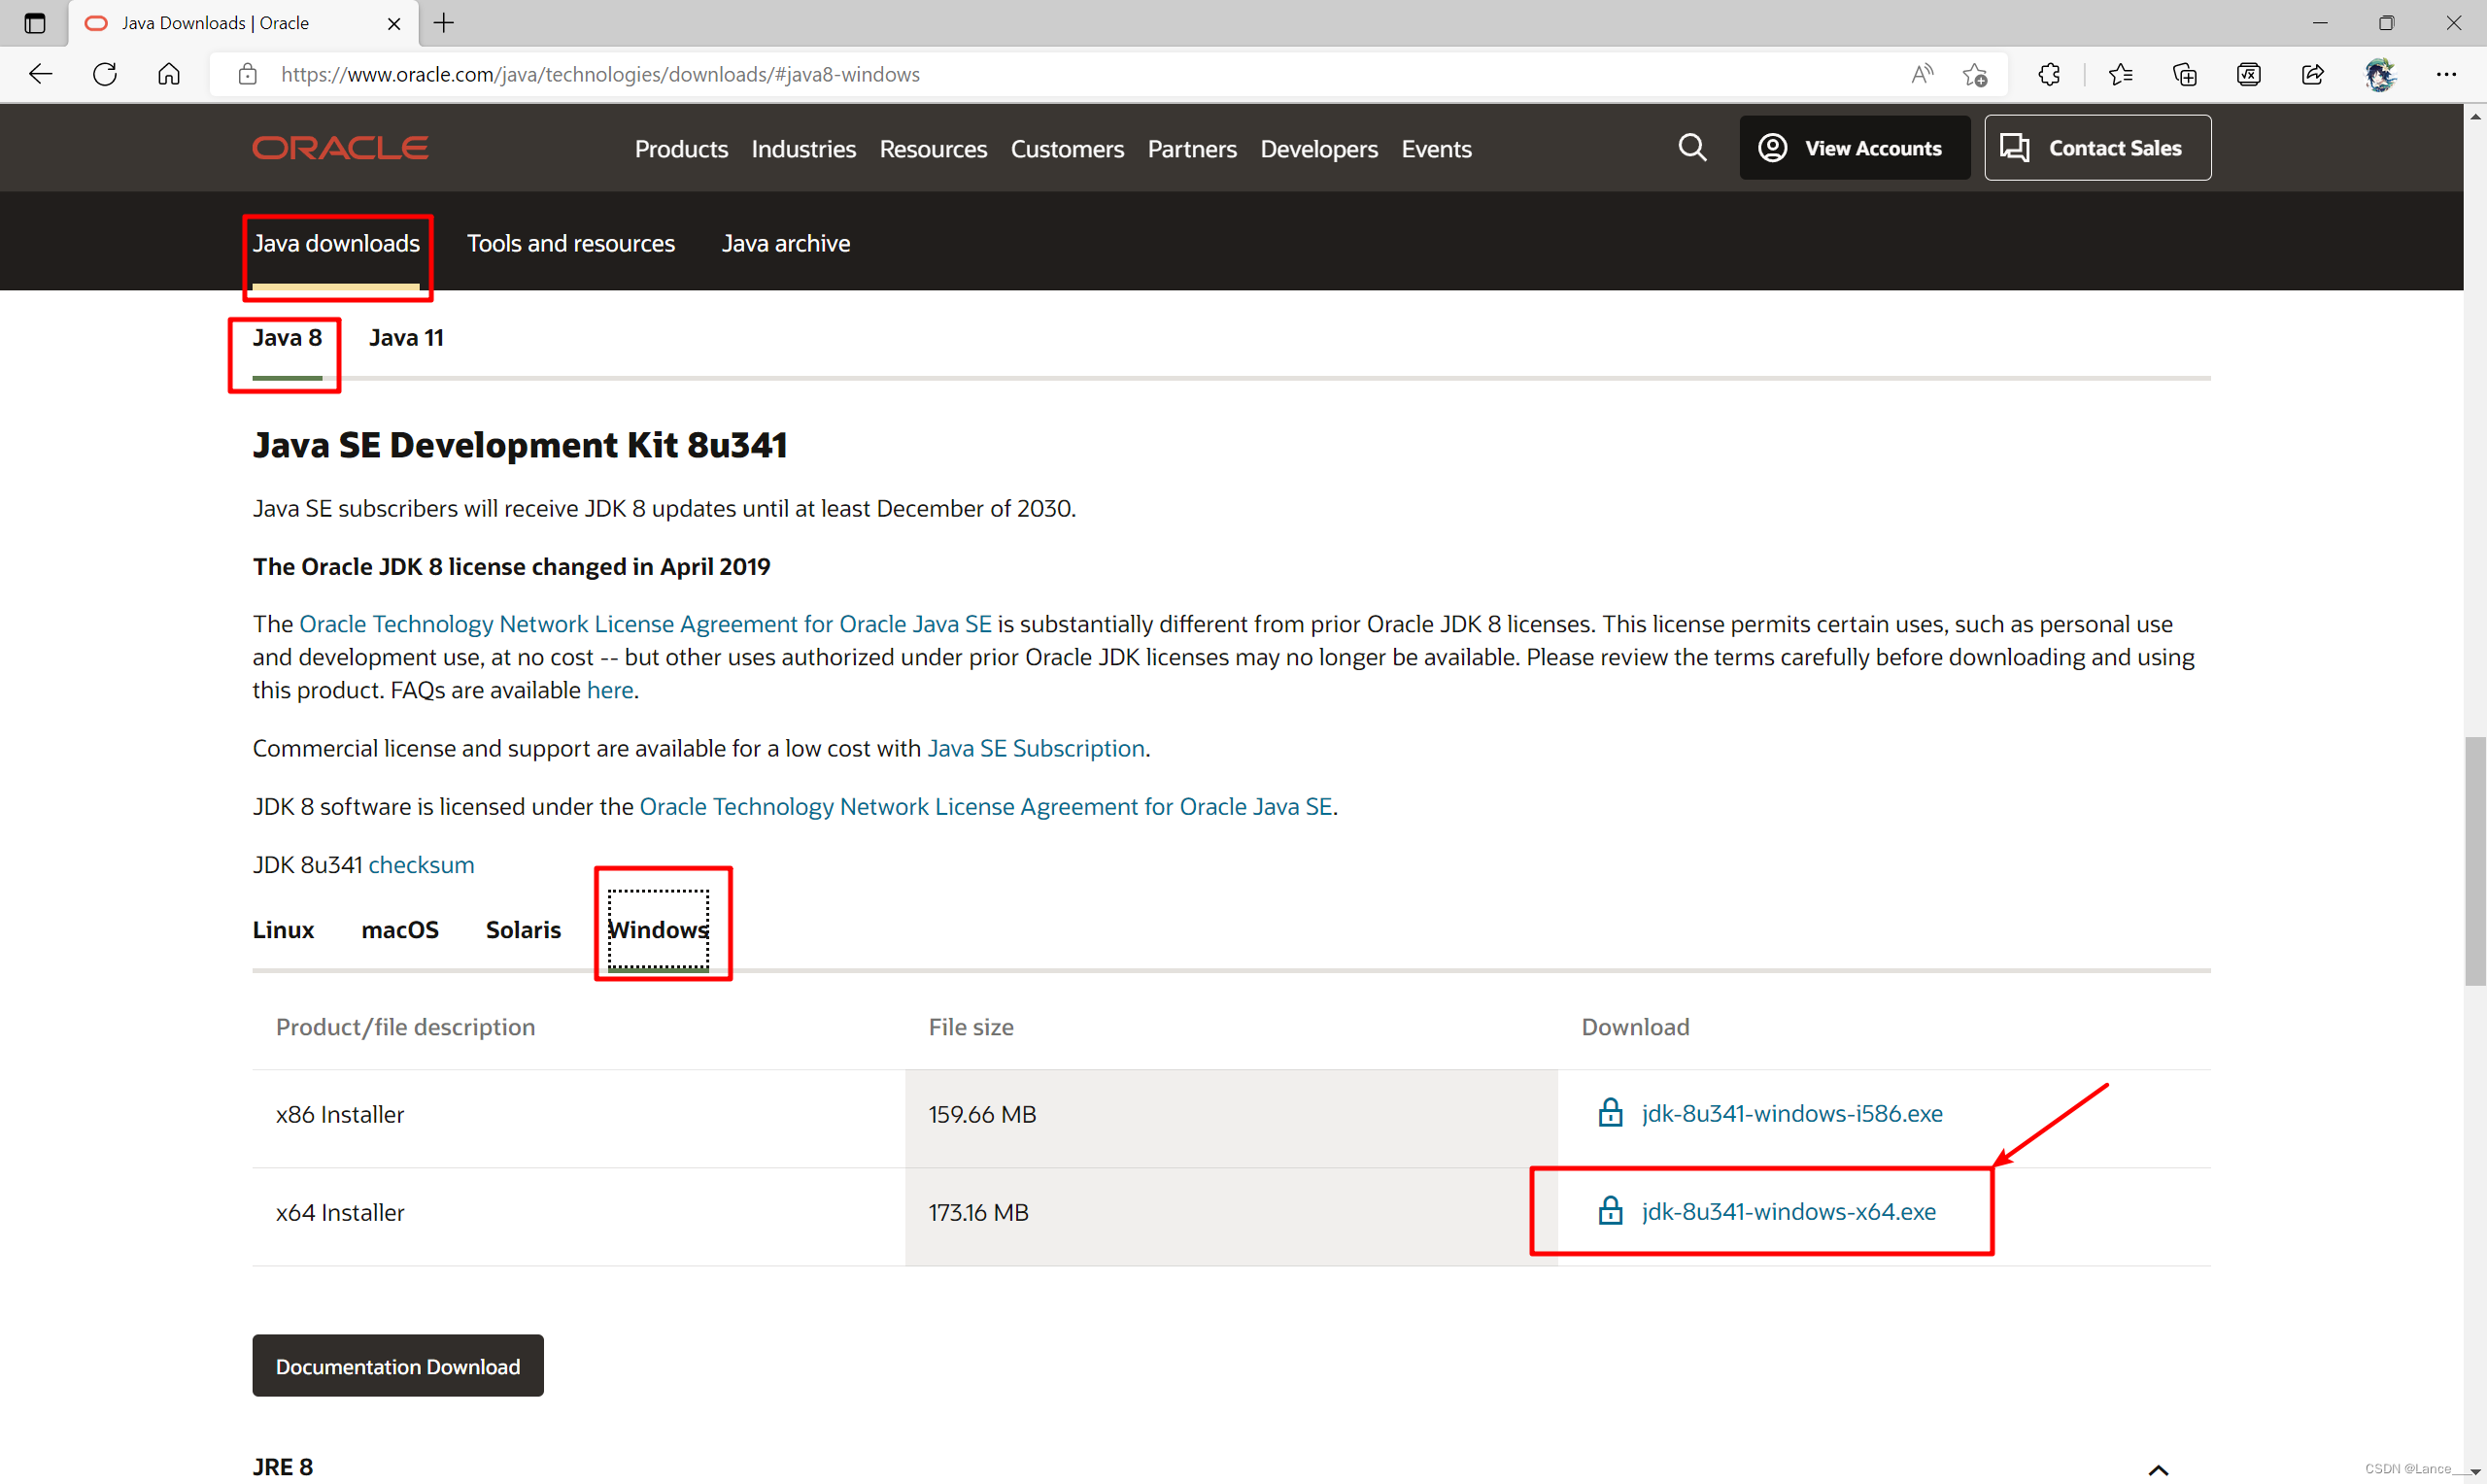This screenshot has height=1484, width=2487.
Task: Open the Customers menu
Action: point(1067,149)
